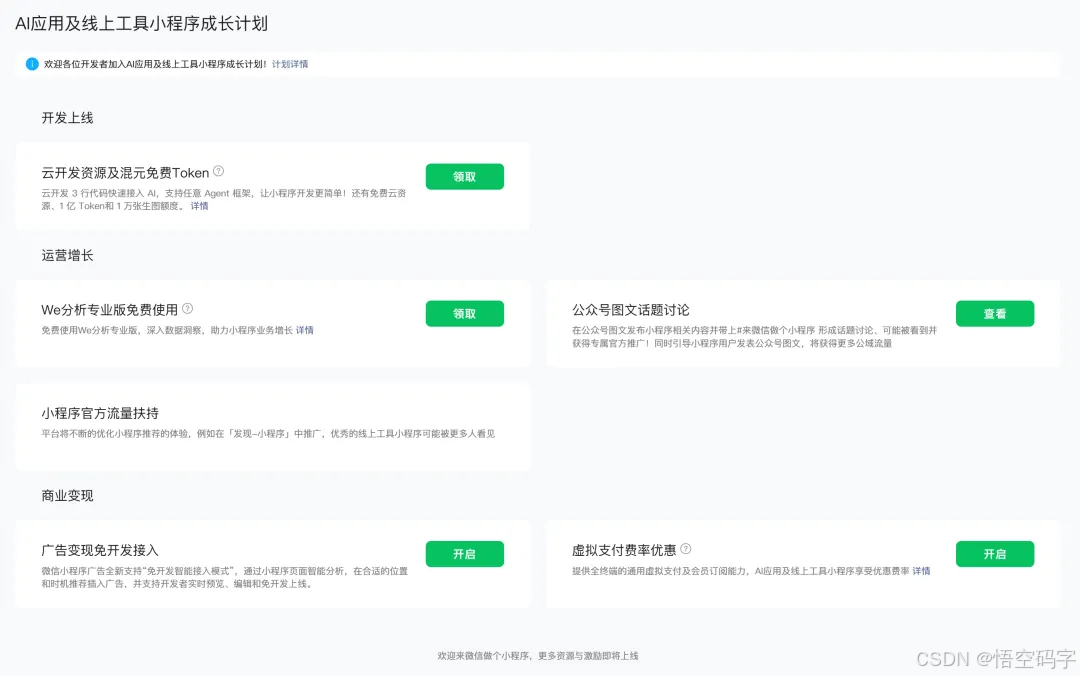Click the page title AI应用及线上工具小程序成长计划
The width and height of the screenshot is (1080, 676).
145,24
